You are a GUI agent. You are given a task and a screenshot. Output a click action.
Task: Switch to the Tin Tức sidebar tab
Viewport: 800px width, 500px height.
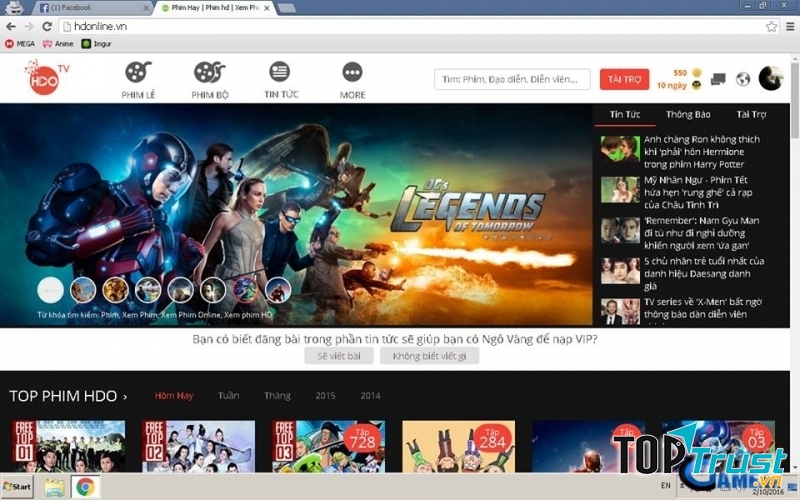pyautogui.click(x=624, y=114)
